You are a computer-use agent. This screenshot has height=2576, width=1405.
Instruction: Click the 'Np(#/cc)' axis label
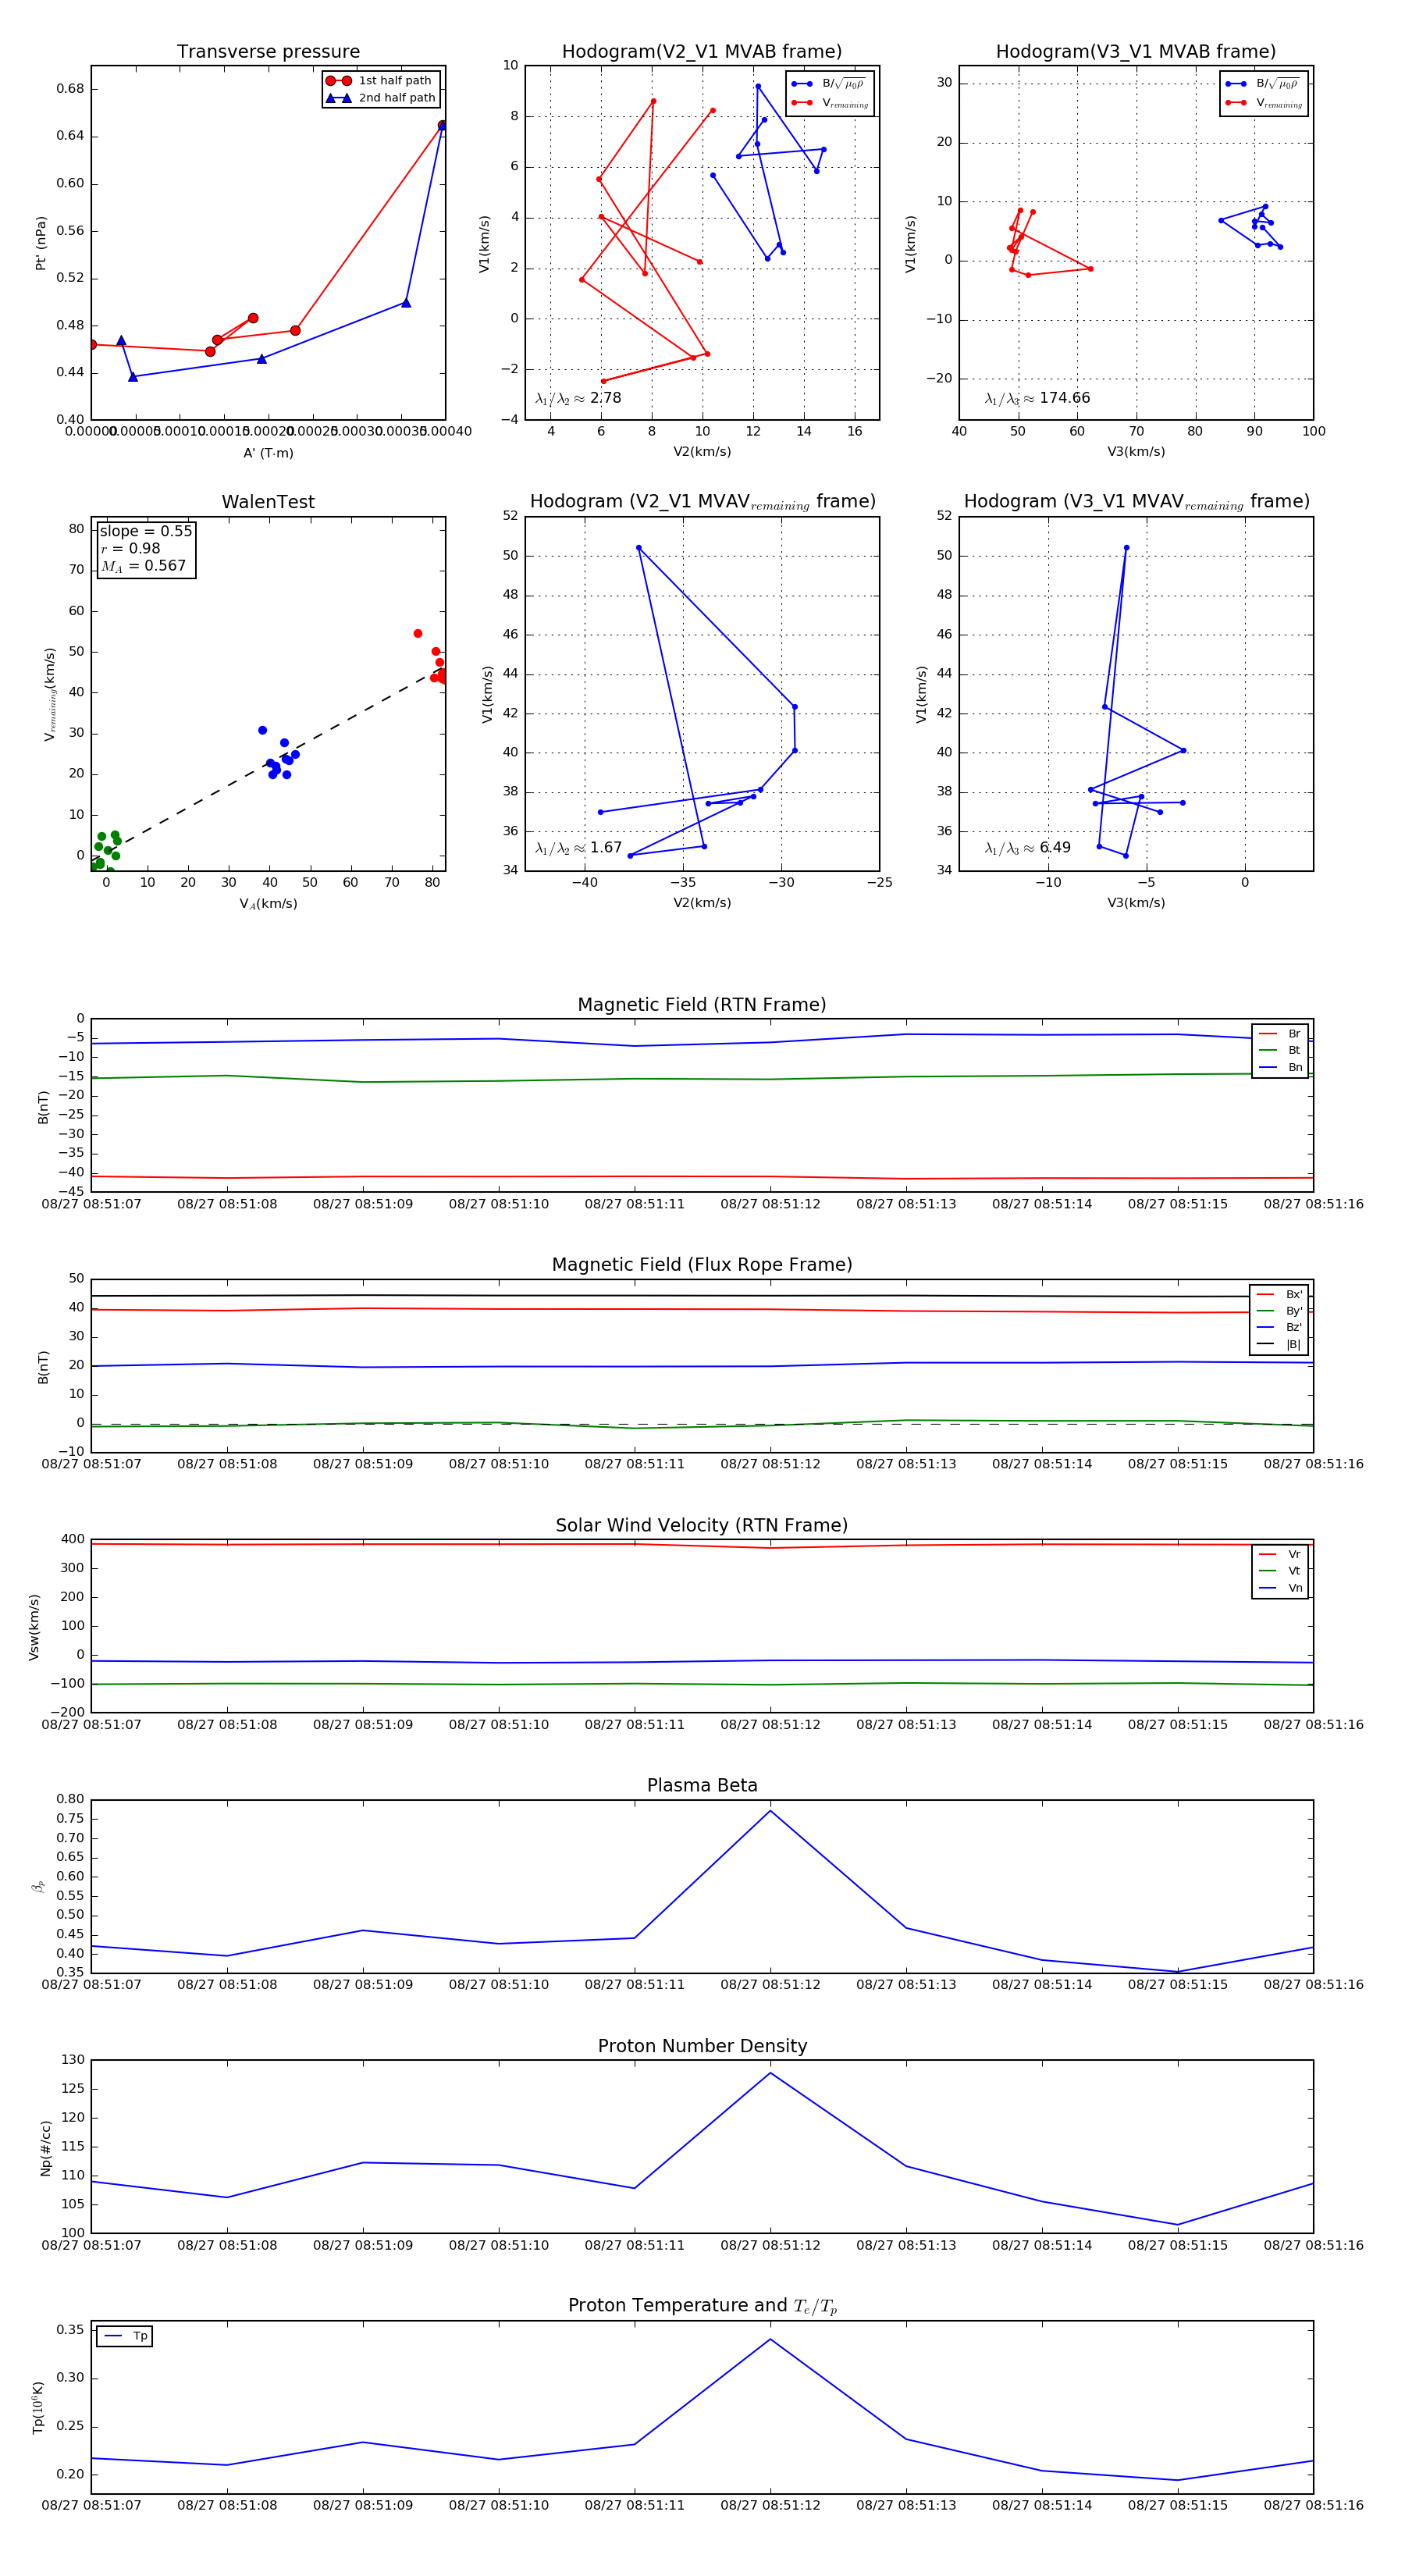coord(45,2148)
